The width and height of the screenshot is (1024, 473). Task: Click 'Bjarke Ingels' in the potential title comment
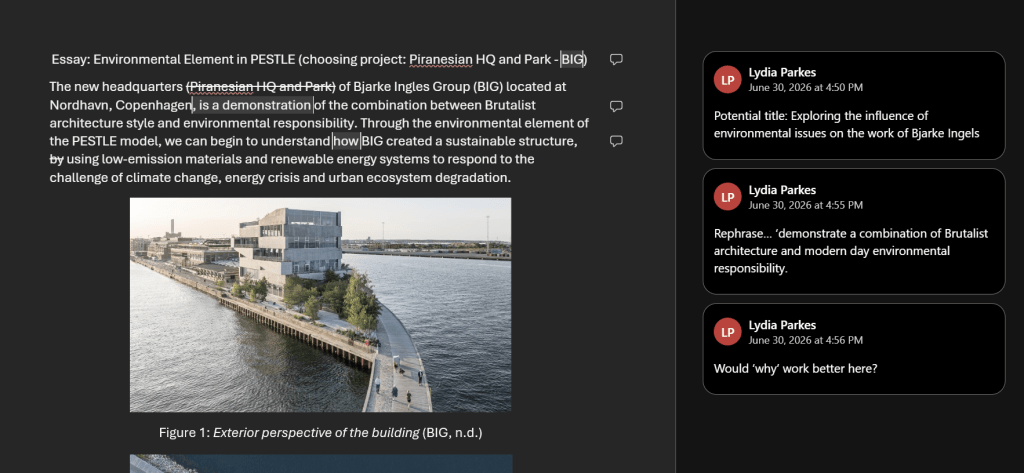click(947, 133)
